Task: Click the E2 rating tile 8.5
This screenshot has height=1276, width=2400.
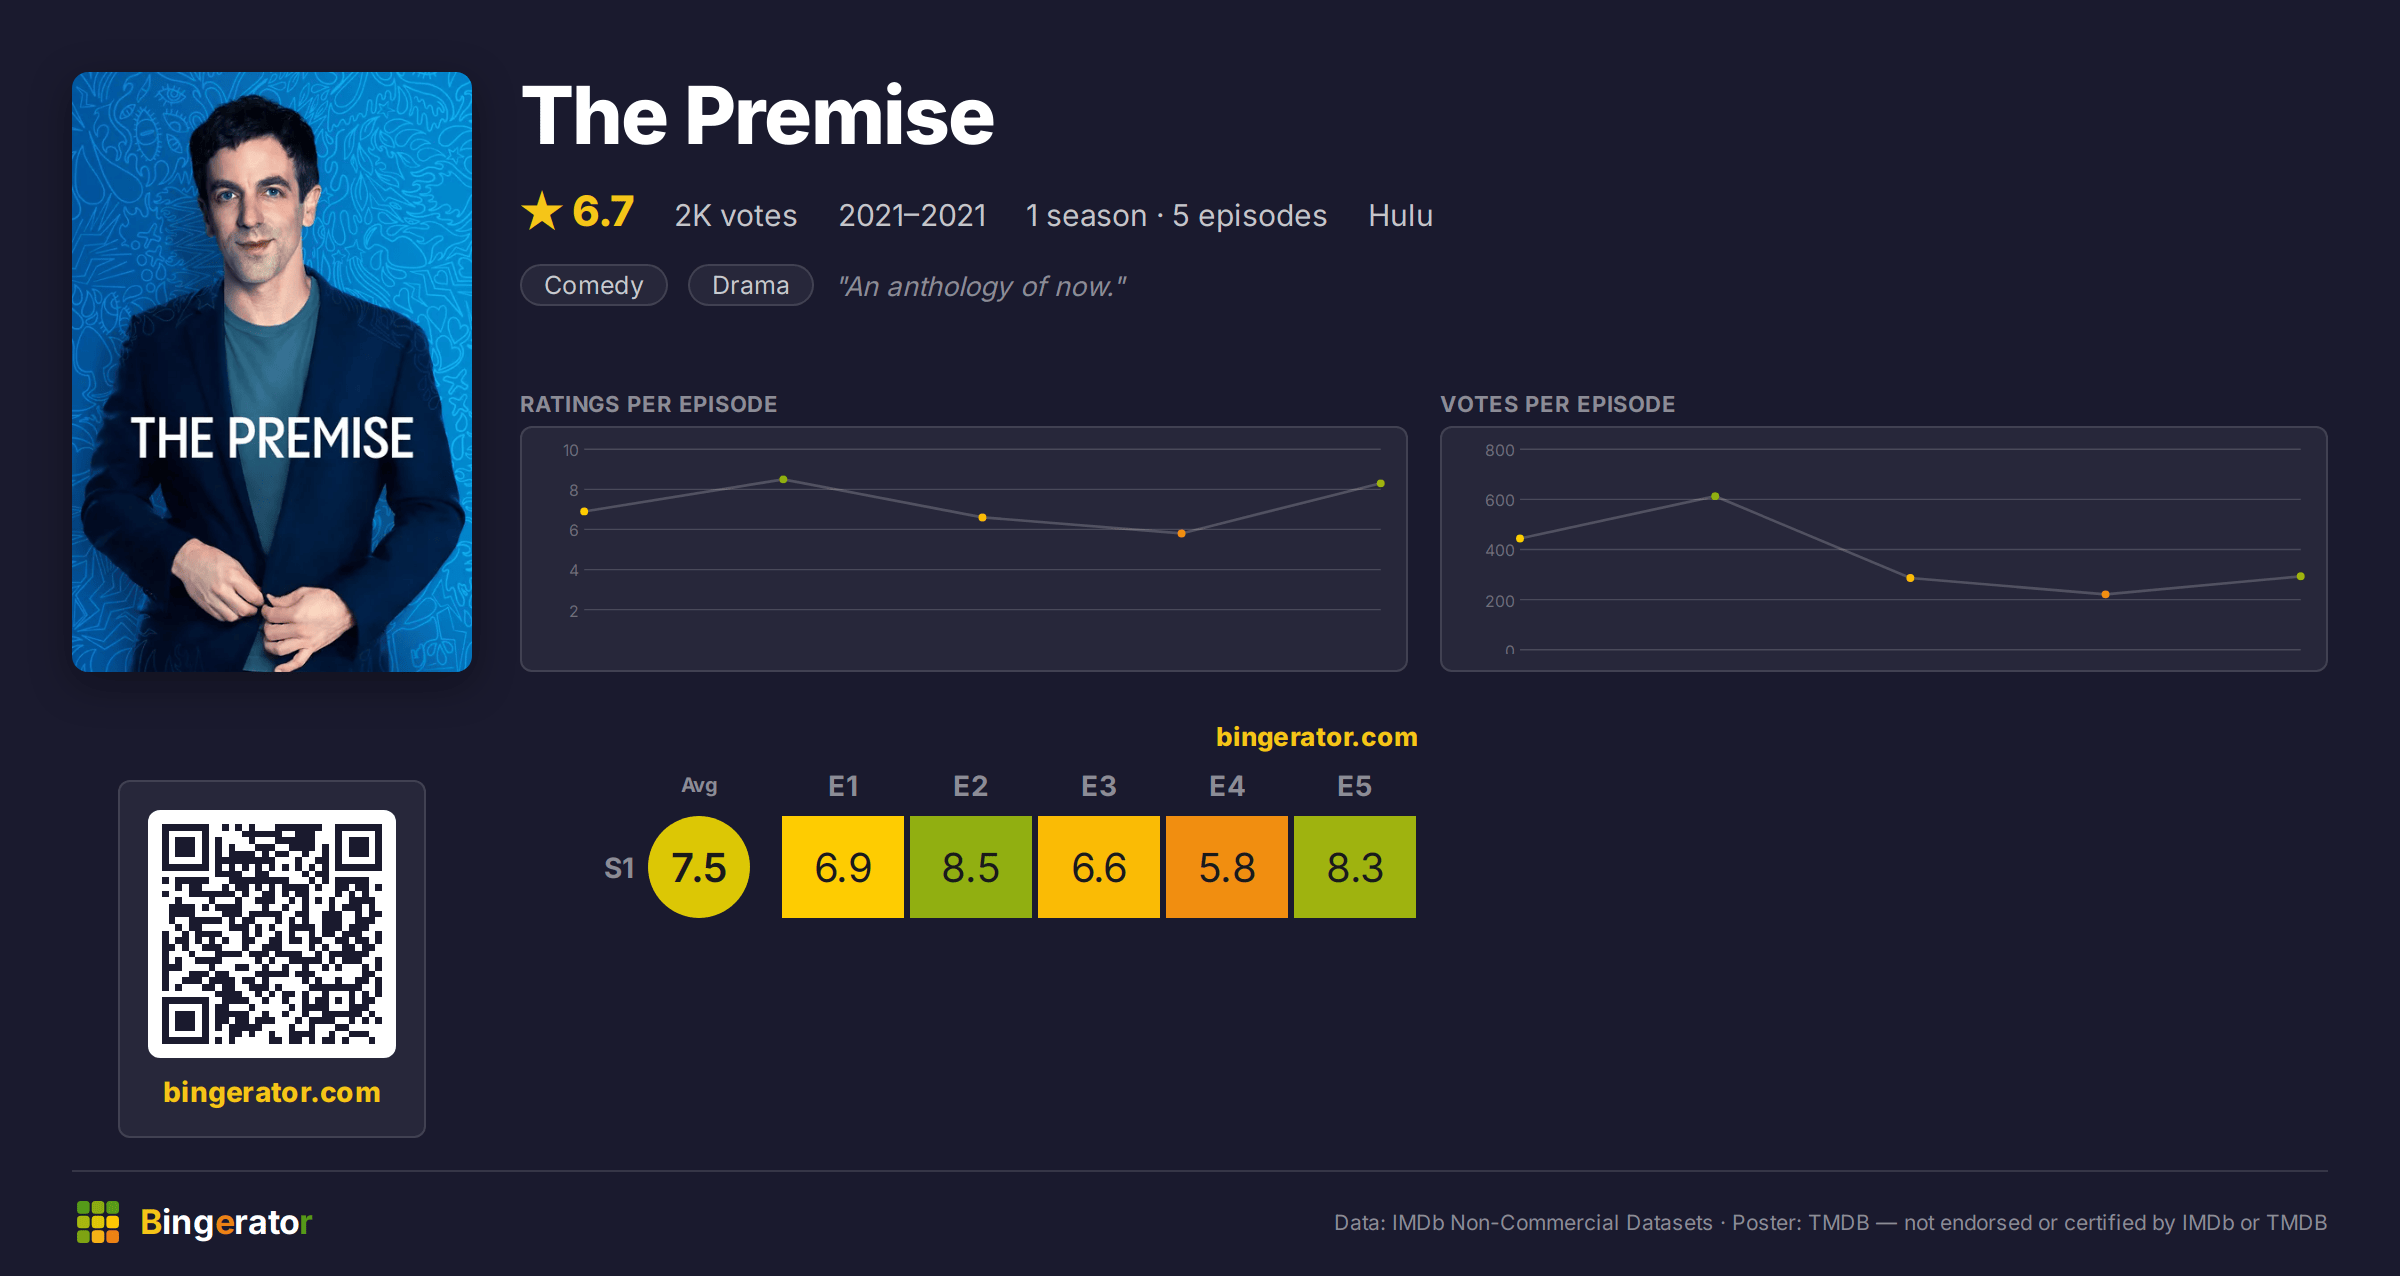Action: click(x=971, y=867)
